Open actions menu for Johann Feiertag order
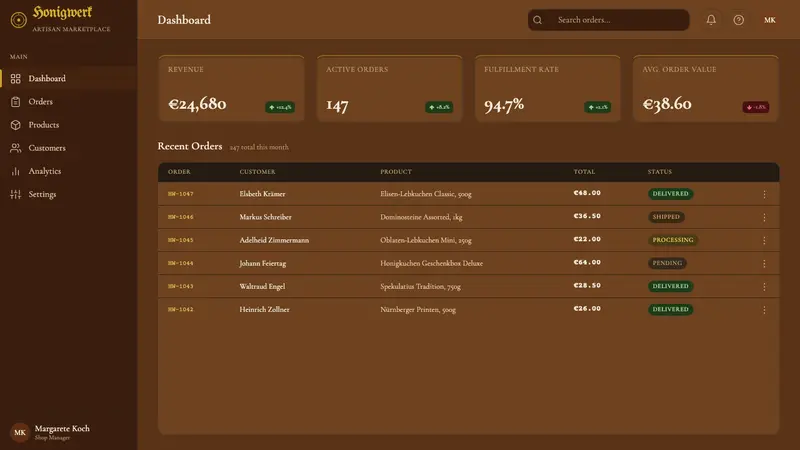 coord(764,263)
